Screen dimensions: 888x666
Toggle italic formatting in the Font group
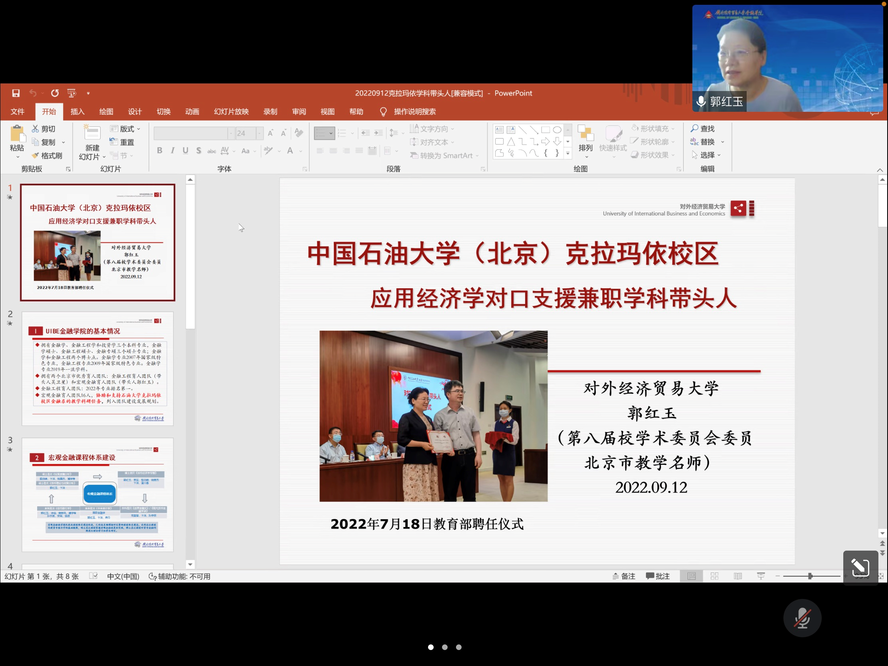171,150
